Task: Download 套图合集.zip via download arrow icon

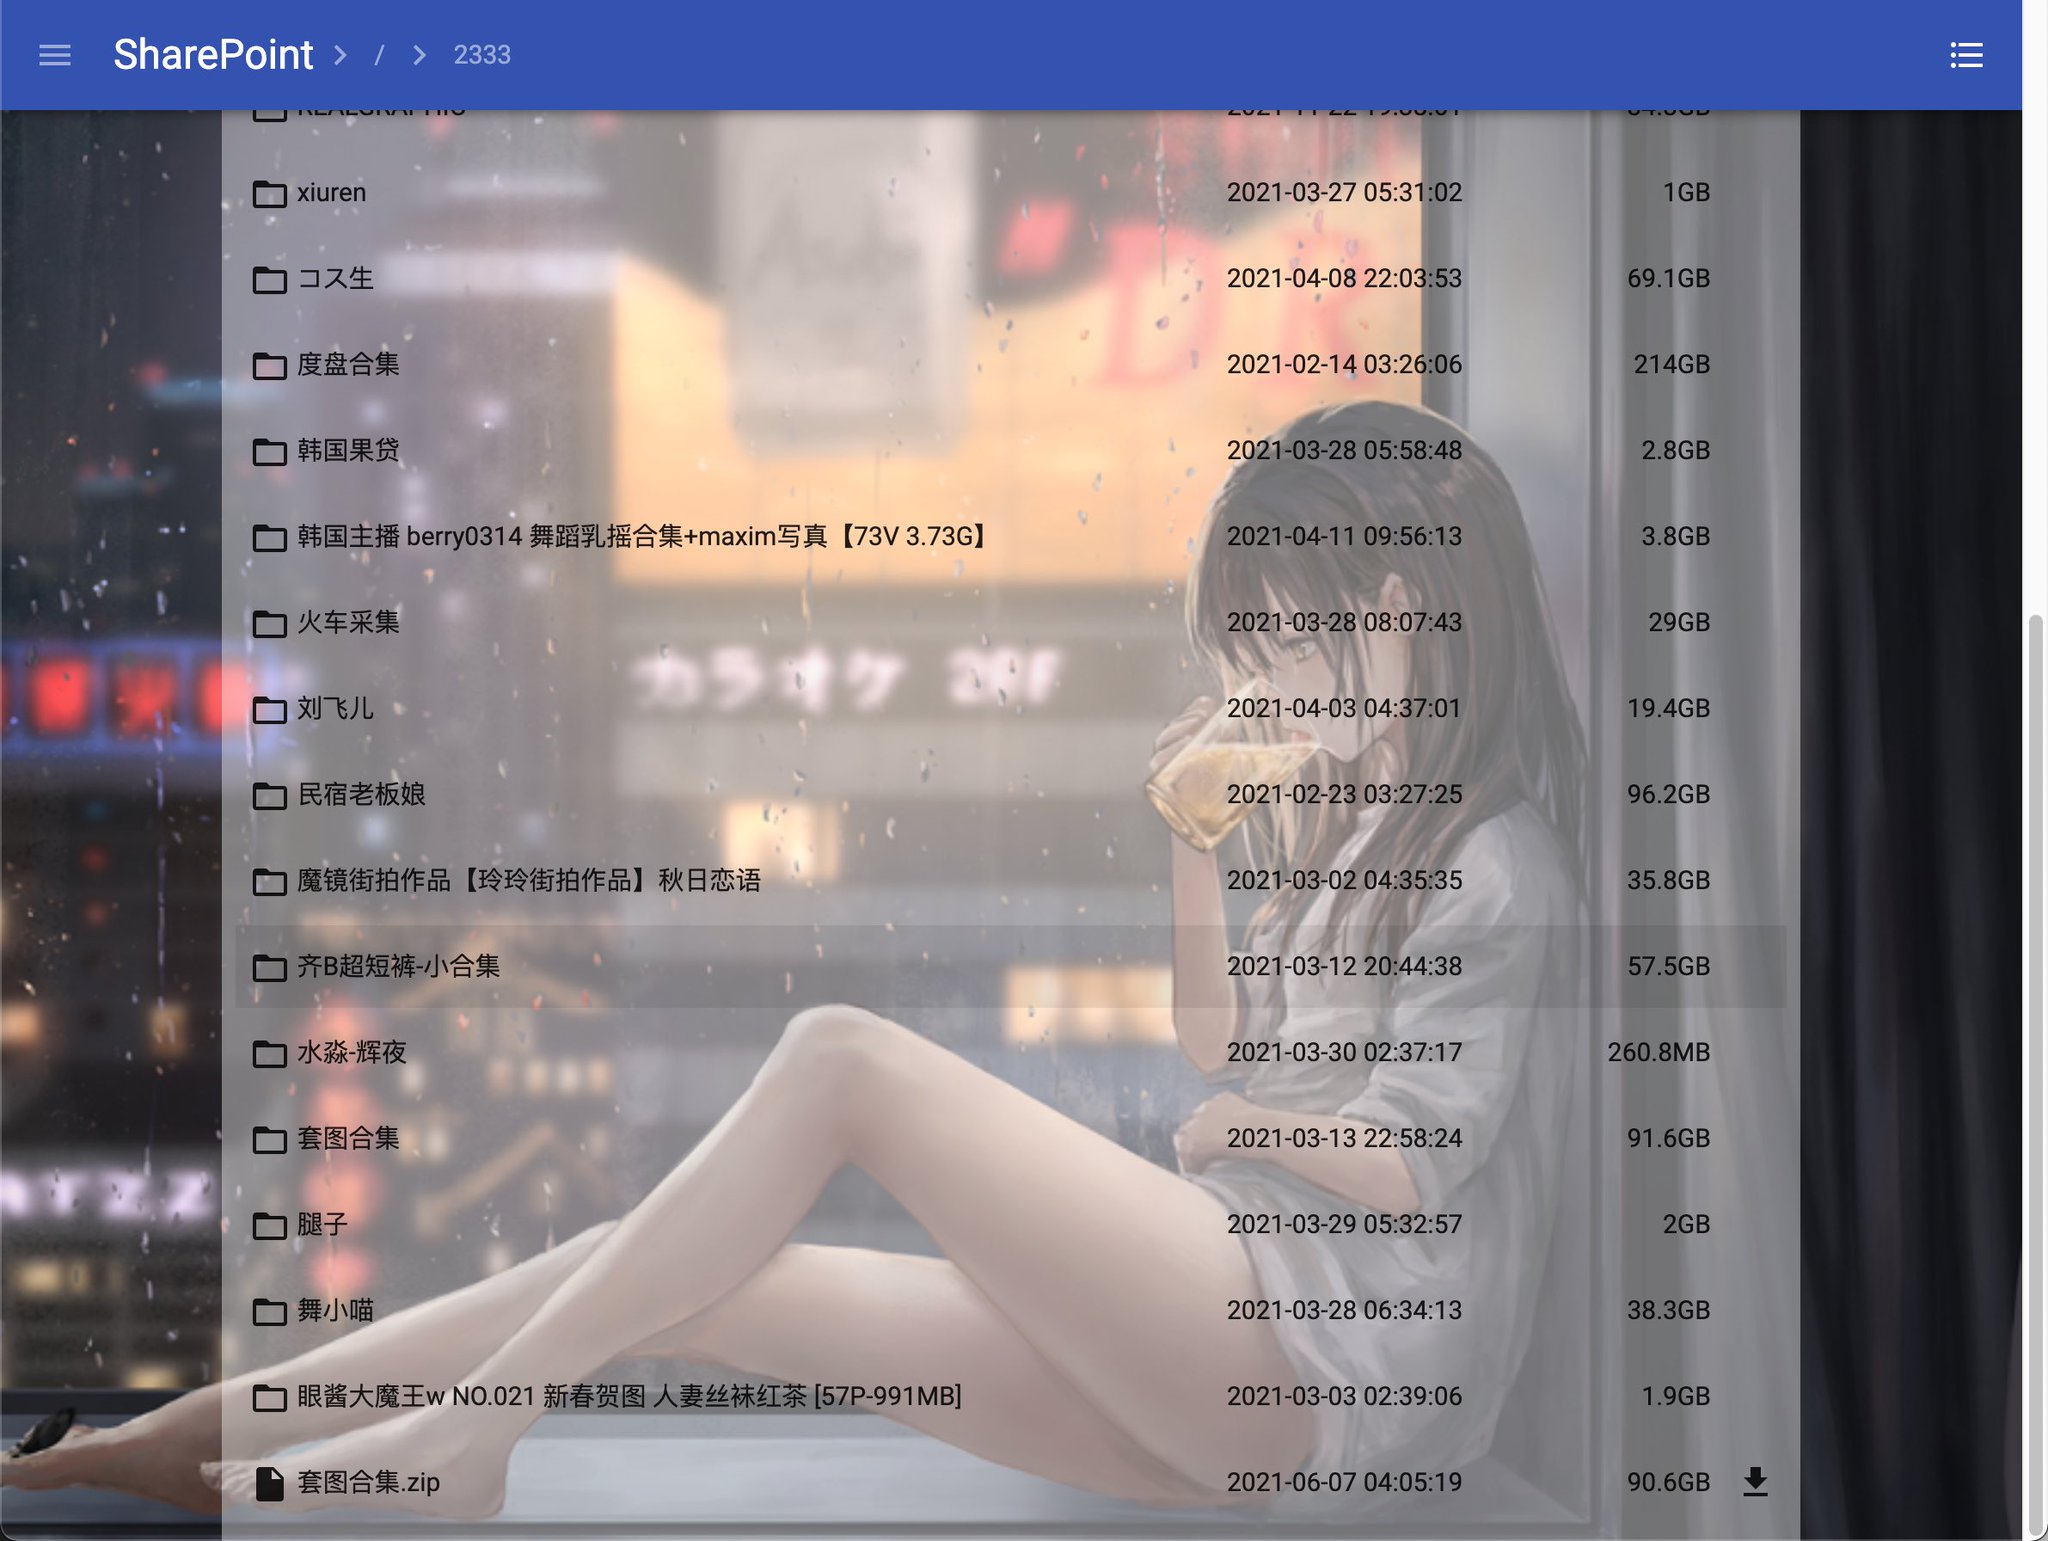Action: click(1755, 1481)
